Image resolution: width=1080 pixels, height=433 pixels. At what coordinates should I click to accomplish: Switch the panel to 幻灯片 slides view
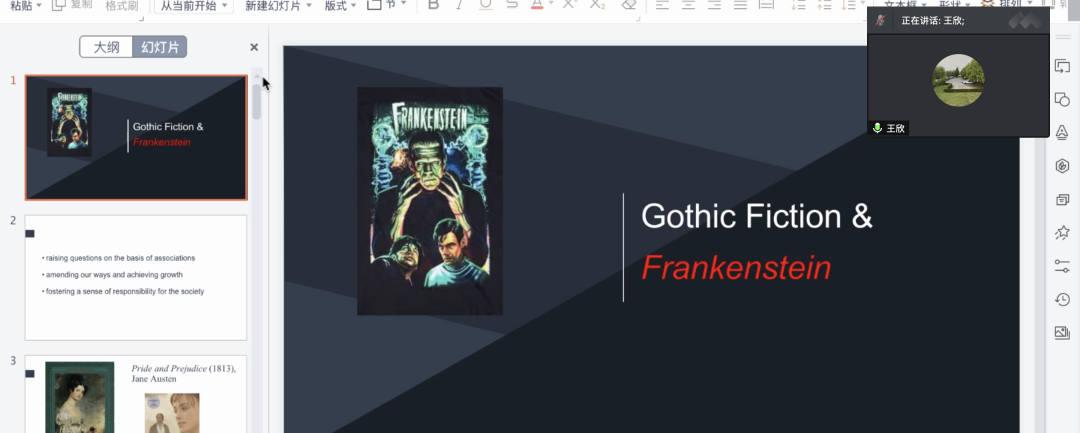click(160, 47)
